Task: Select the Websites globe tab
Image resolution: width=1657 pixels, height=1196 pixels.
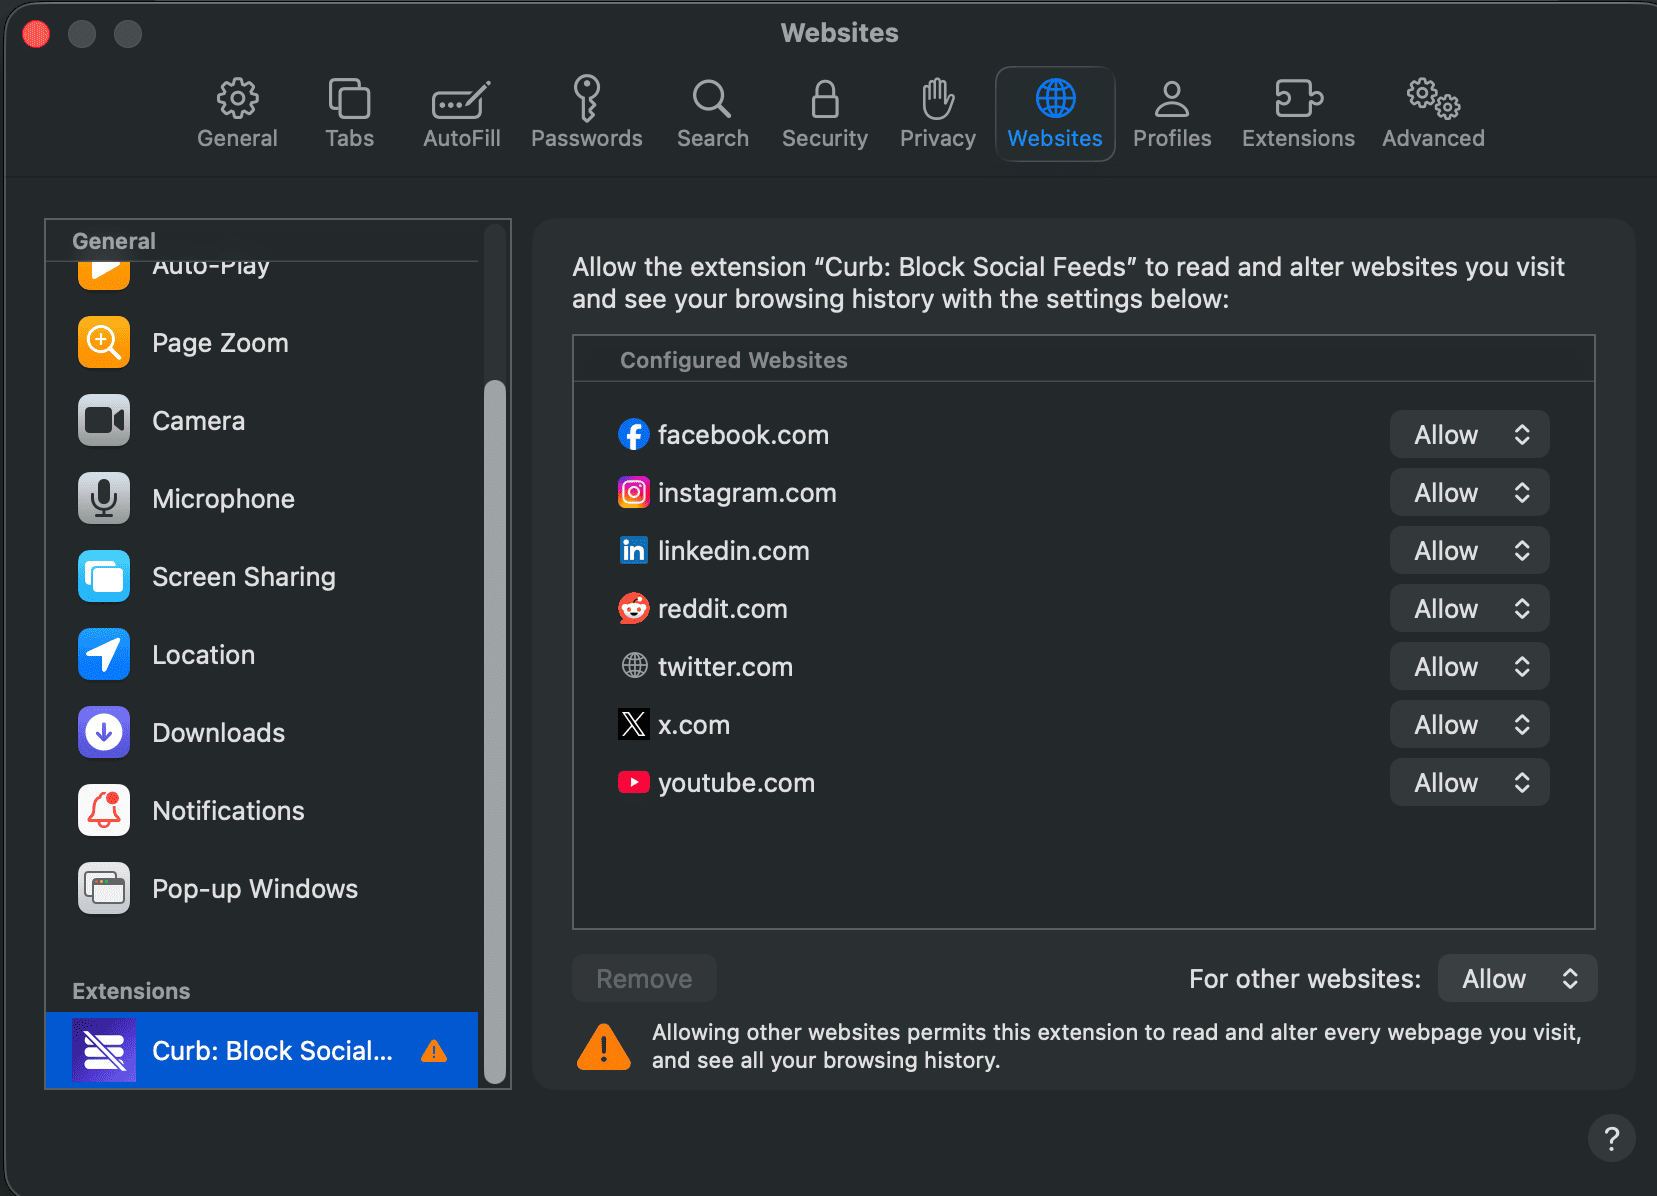Action: click(1055, 114)
